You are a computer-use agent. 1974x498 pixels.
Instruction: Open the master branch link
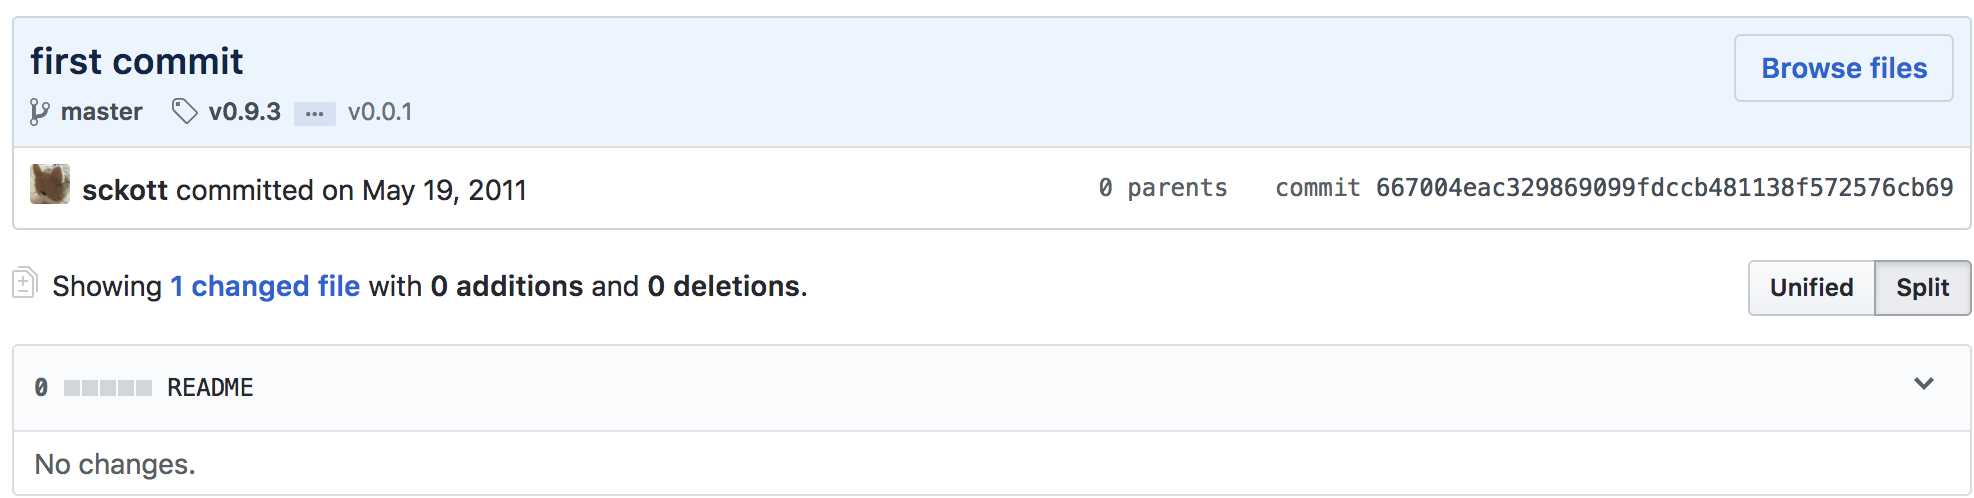tap(101, 112)
